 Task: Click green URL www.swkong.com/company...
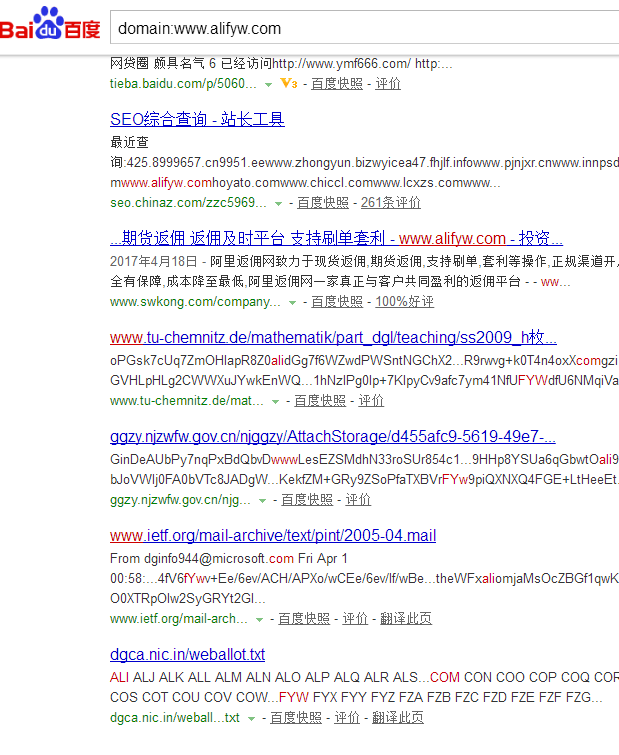(195, 302)
